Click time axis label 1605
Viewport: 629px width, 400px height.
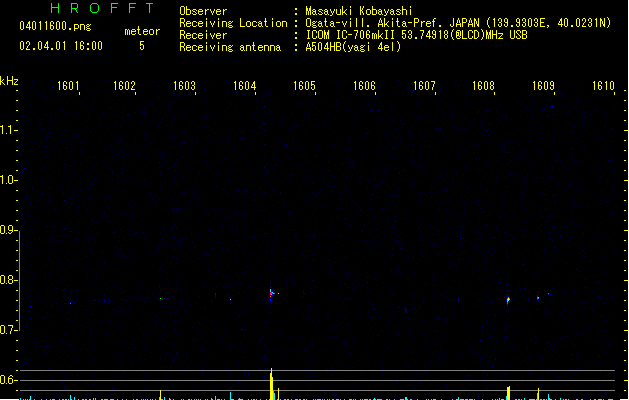[x=304, y=86]
